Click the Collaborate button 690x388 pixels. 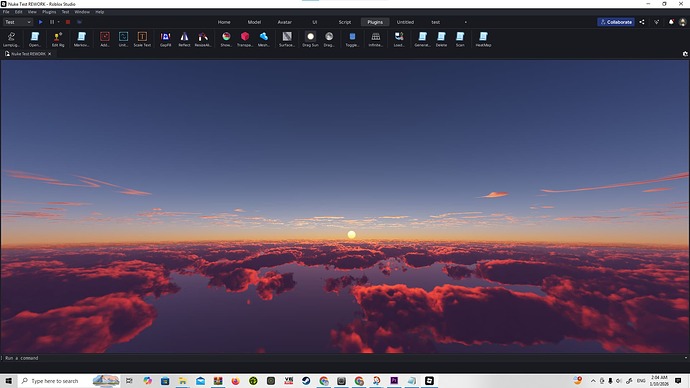(616, 22)
